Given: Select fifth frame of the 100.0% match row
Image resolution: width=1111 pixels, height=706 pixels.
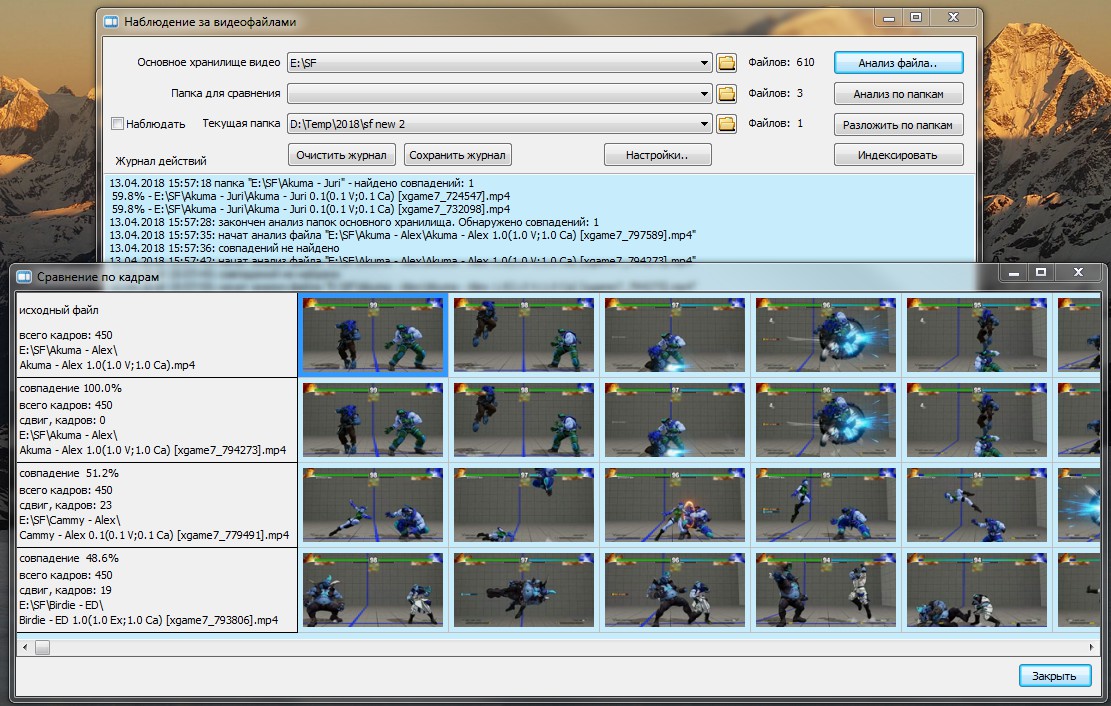Looking at the screenshot, I should (x=976, y=420).
